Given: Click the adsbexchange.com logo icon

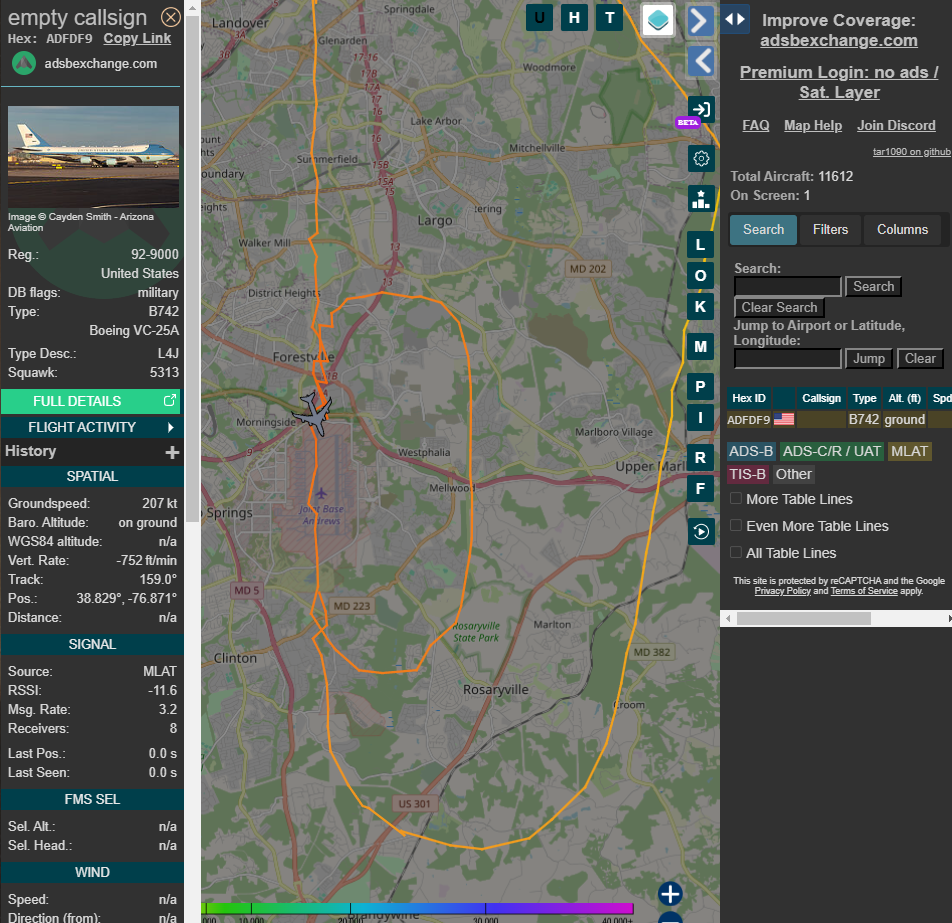Looking at the screenshot, I should tap(24, 63).
